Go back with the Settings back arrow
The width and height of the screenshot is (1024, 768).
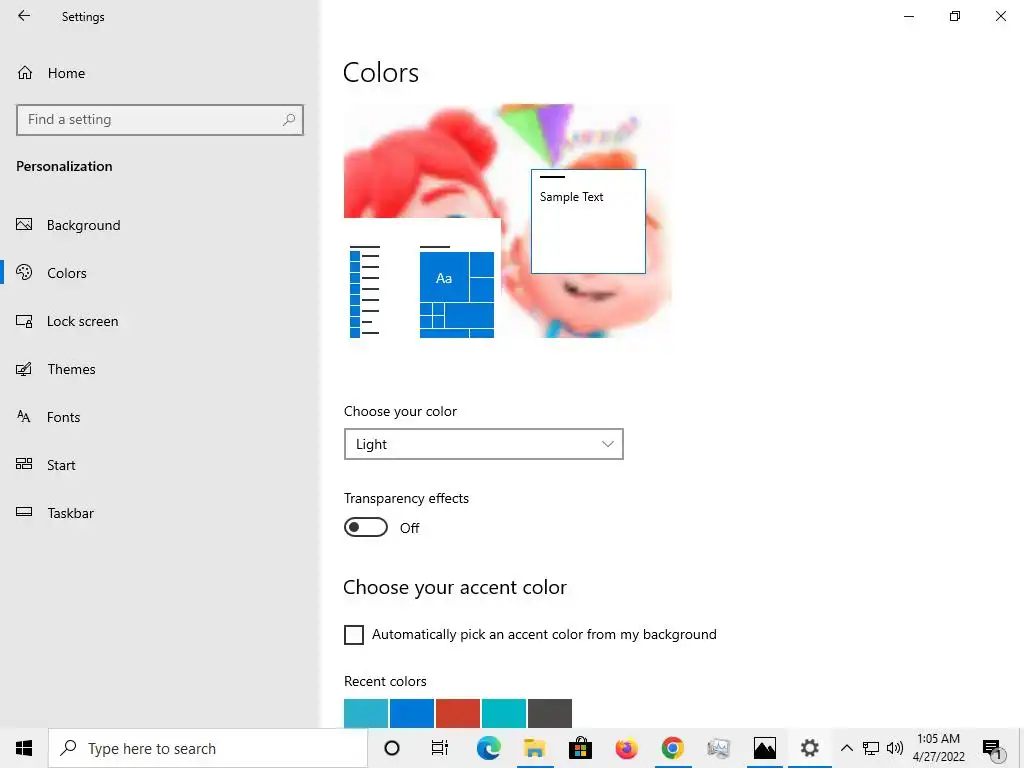click(x=24, y=16)
